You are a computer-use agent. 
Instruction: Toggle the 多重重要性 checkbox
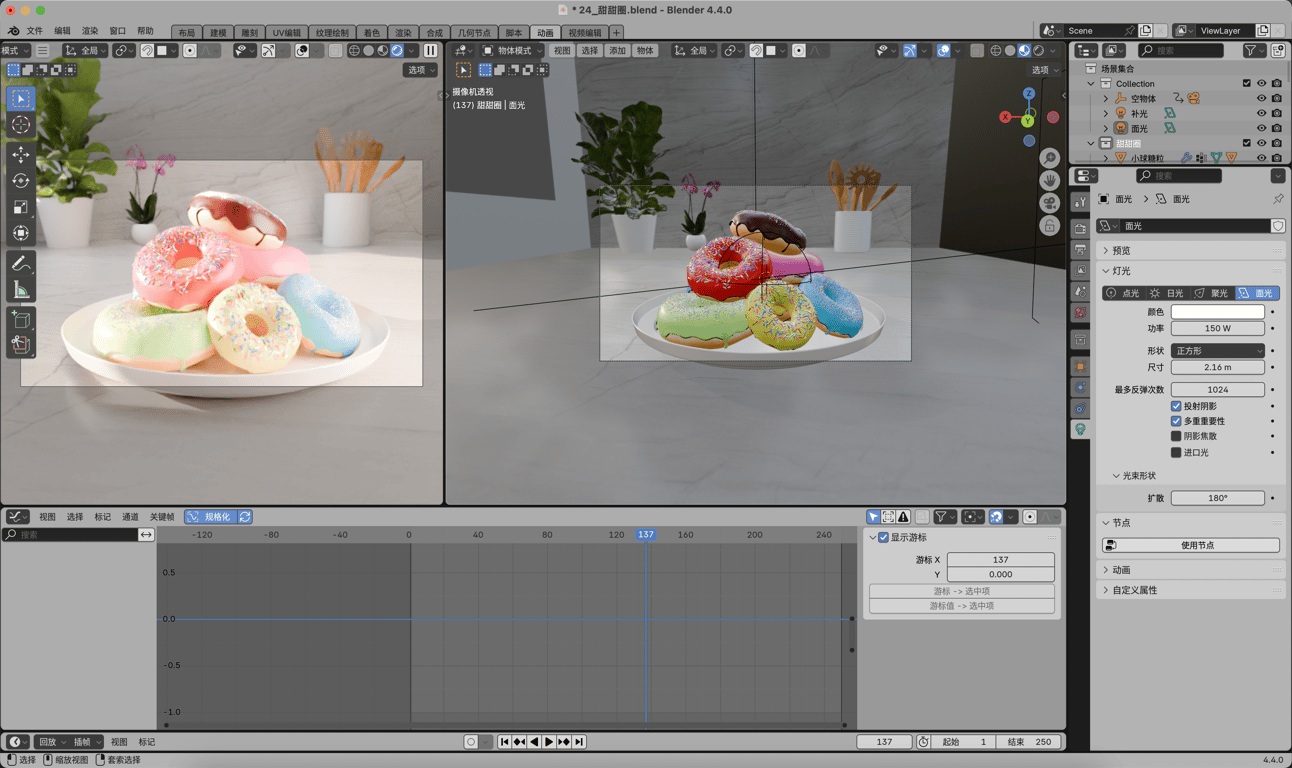click(1176, 421)
